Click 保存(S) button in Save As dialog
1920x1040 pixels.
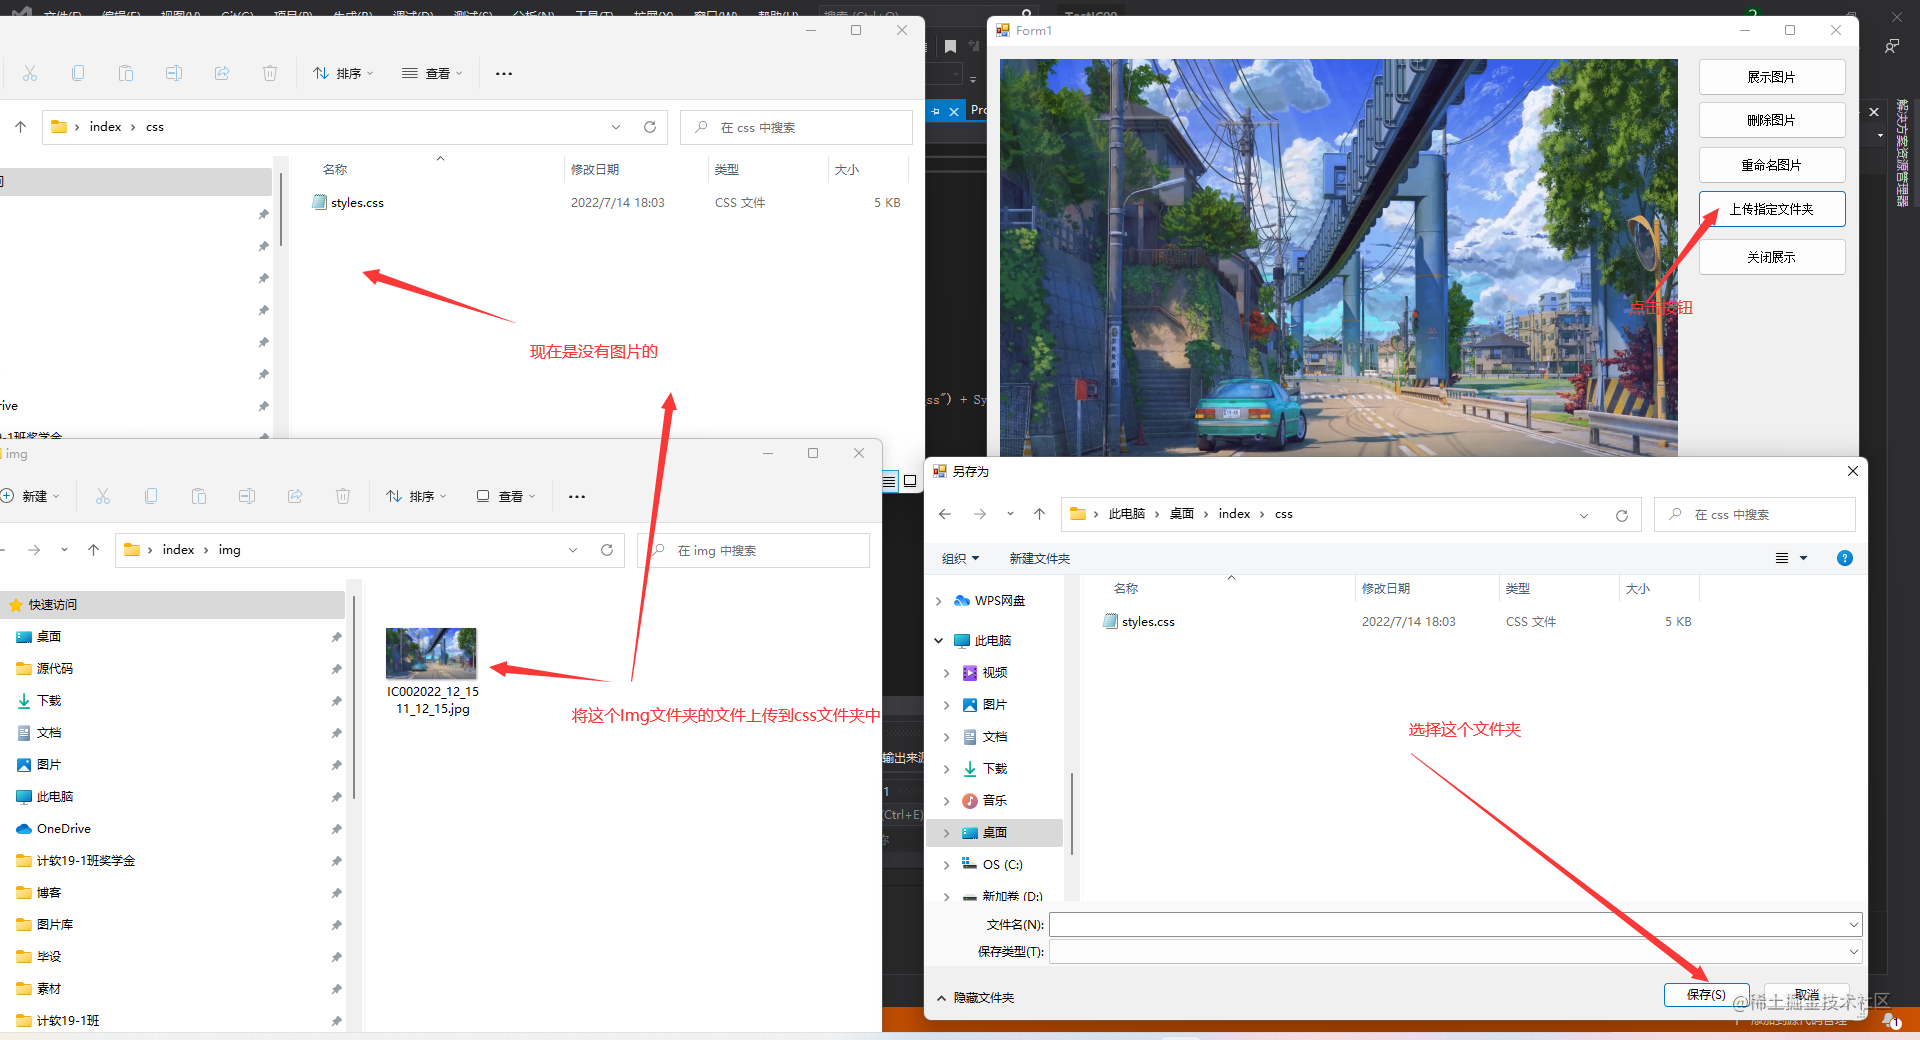coord(1706,995)
